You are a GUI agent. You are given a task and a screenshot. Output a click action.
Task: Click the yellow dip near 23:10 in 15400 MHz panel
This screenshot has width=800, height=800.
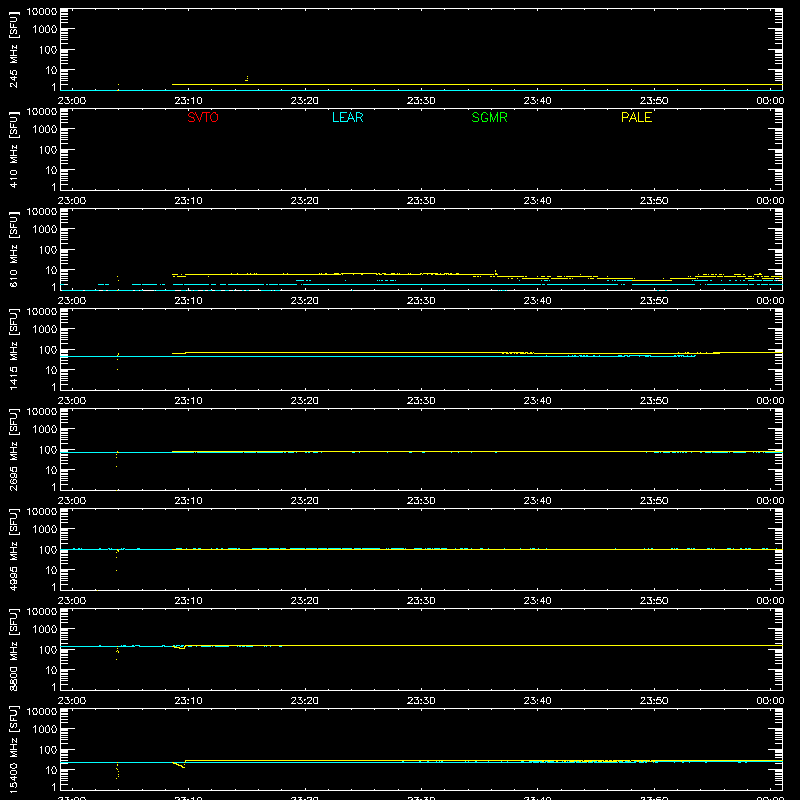point(180,764)
